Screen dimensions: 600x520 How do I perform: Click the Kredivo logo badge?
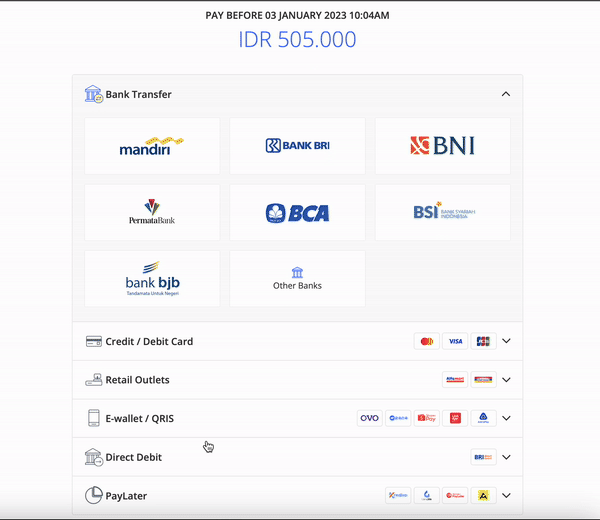398,496
